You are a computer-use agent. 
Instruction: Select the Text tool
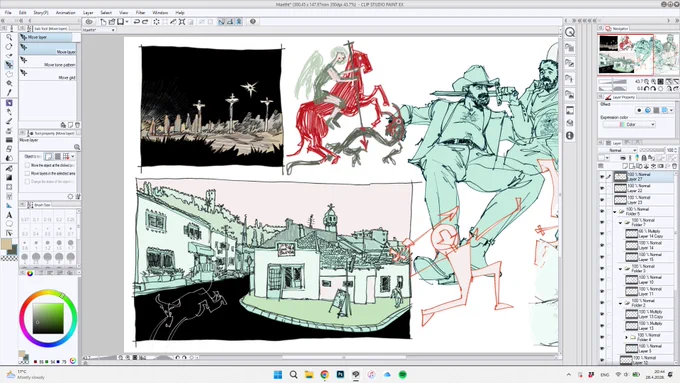(x=9, y=215)
